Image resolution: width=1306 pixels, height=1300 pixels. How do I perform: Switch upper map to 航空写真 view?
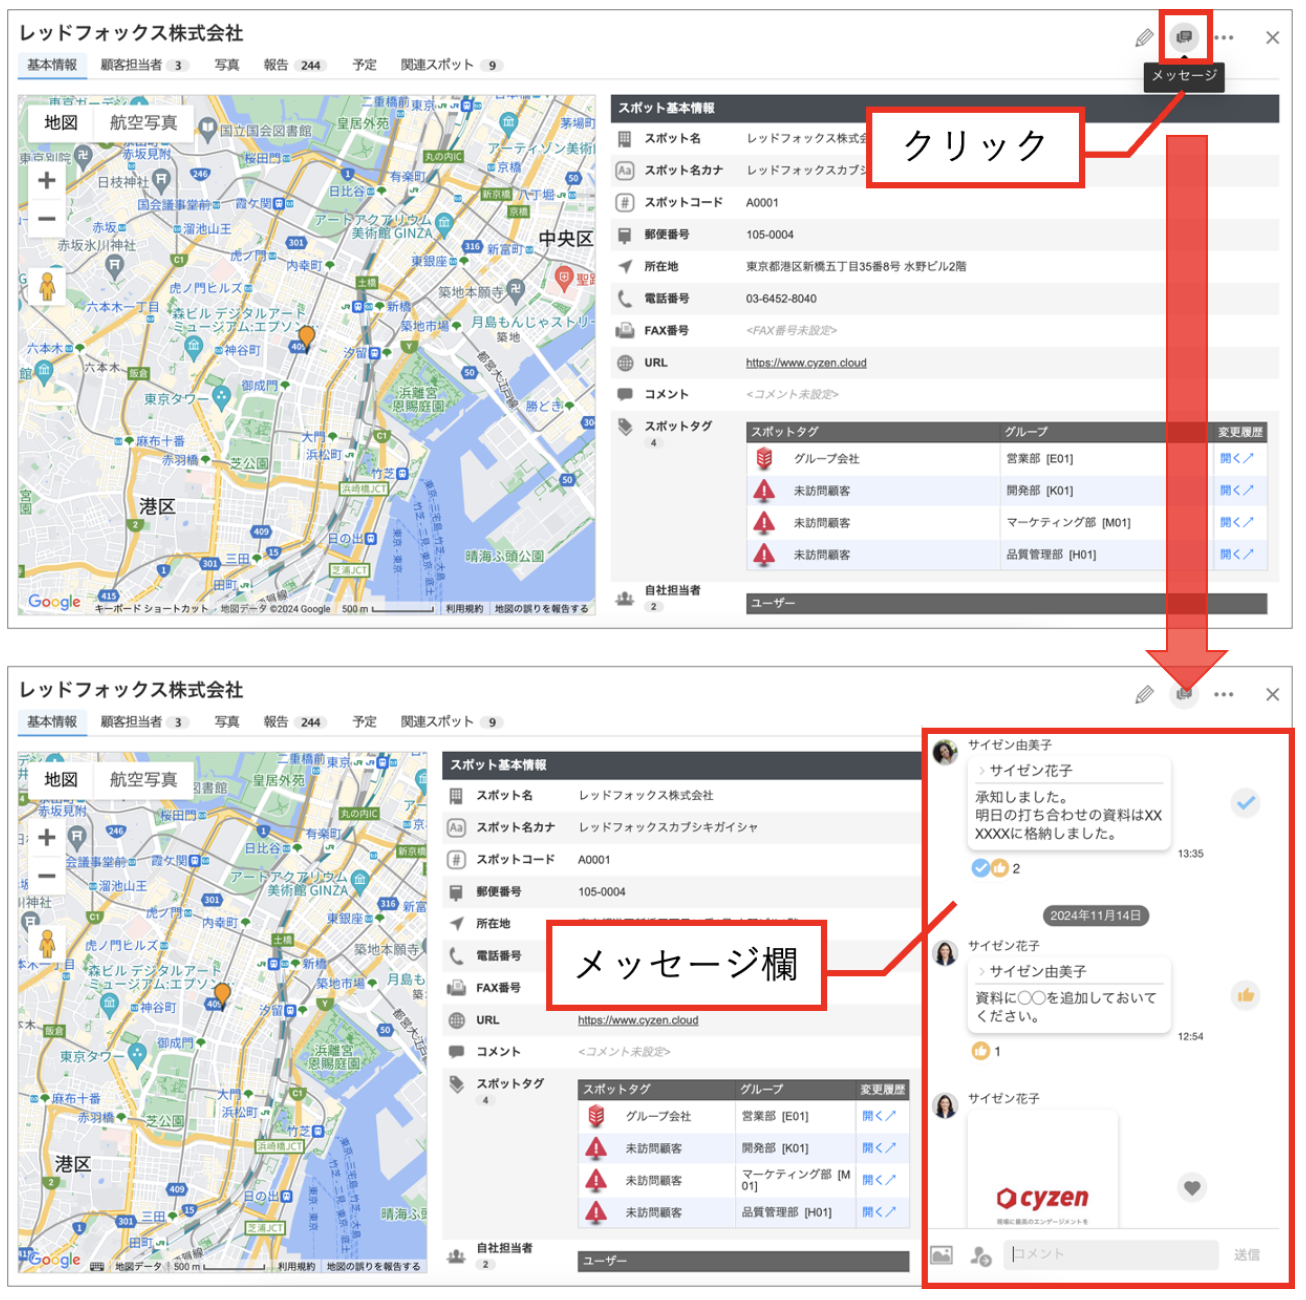143,123
